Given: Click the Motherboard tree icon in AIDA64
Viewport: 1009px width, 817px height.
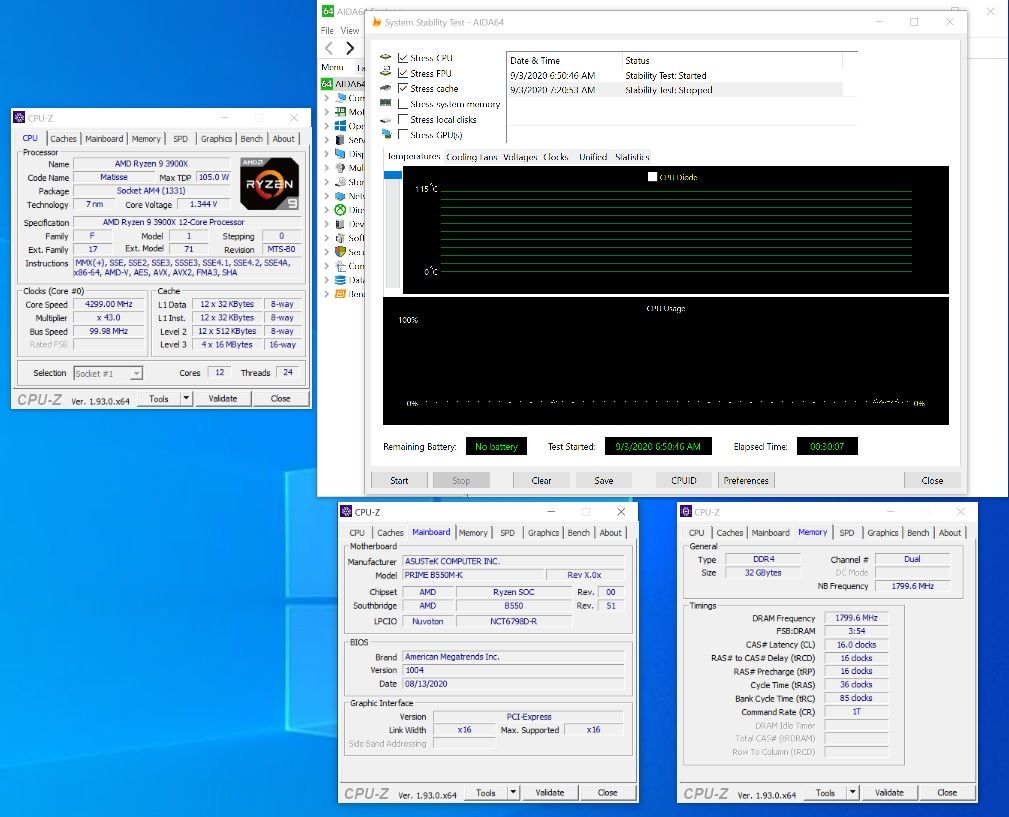Looking at the screenshot, I should pyautogui.click(x=341, y=112).
